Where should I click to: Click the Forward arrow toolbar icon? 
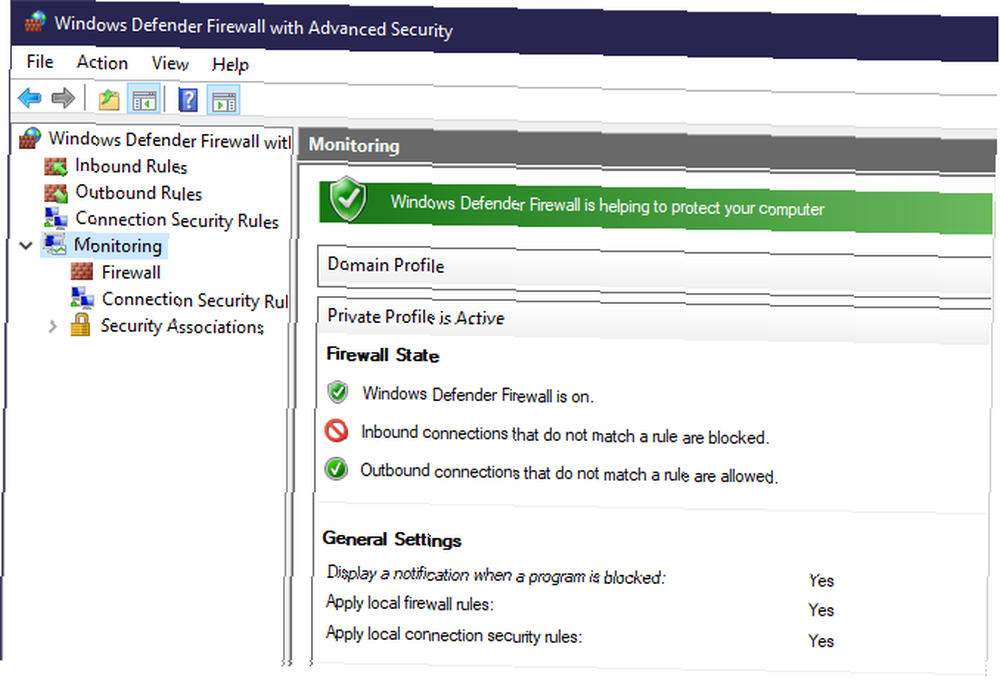point(63,98)
